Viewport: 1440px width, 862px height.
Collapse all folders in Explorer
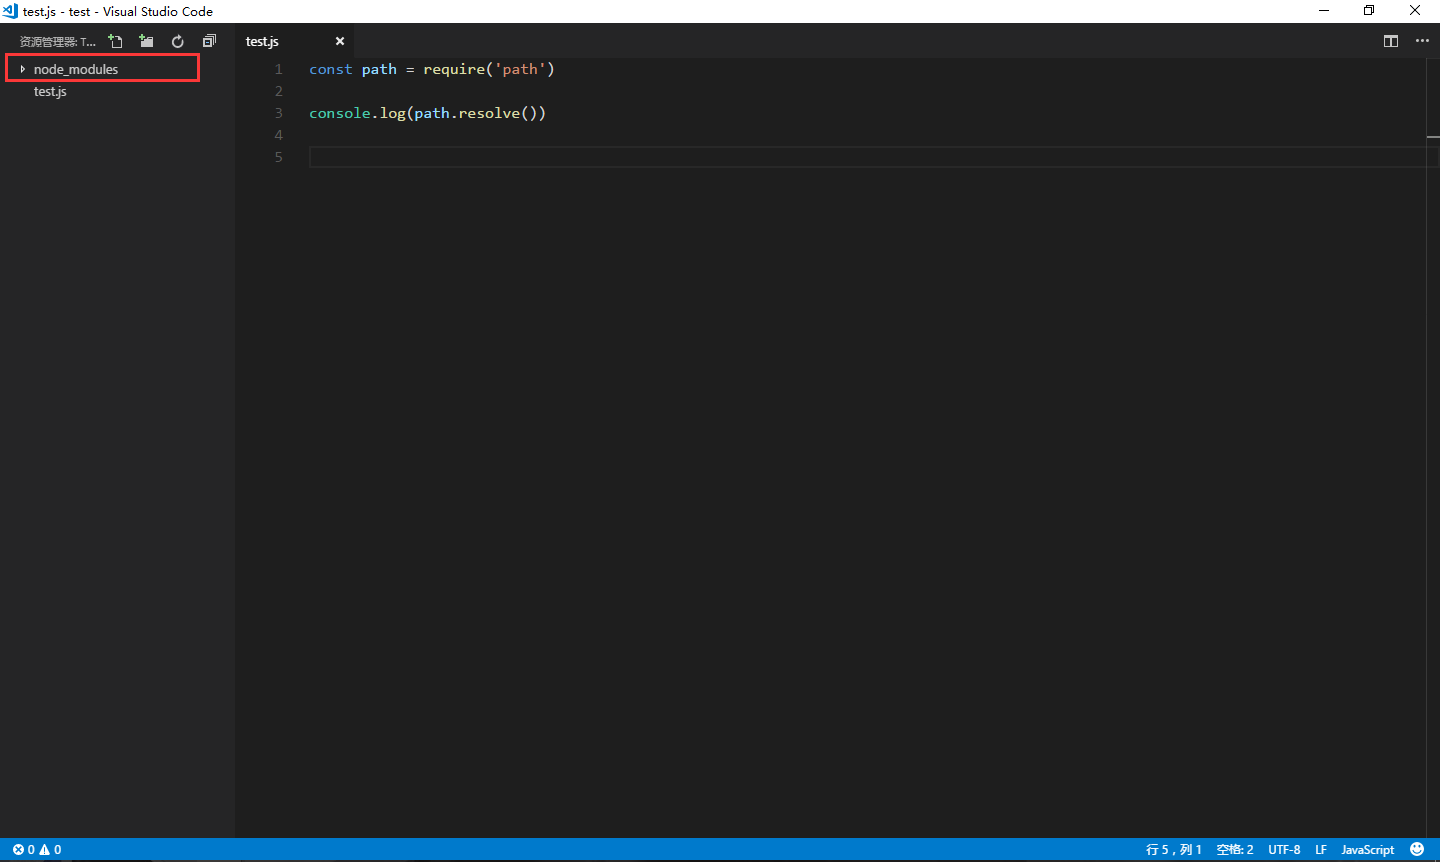tap(208, 41)
